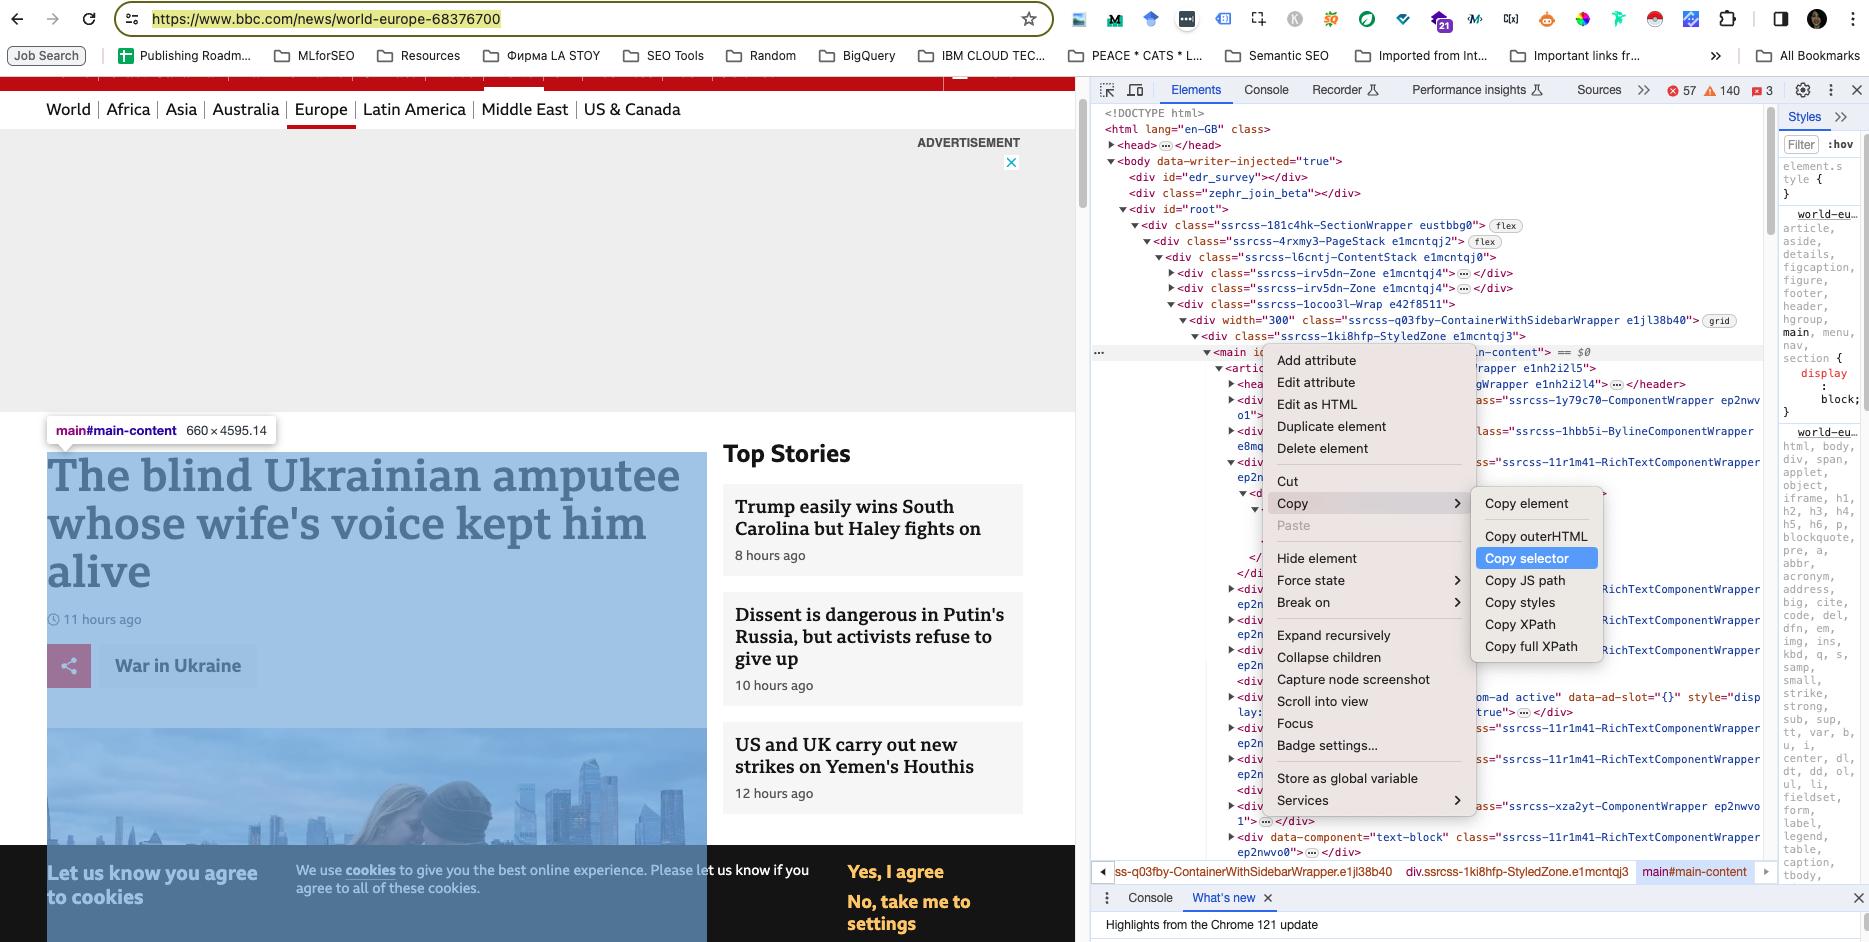
Task: Collapse the main element node arrow
Action: (1207, 352)
